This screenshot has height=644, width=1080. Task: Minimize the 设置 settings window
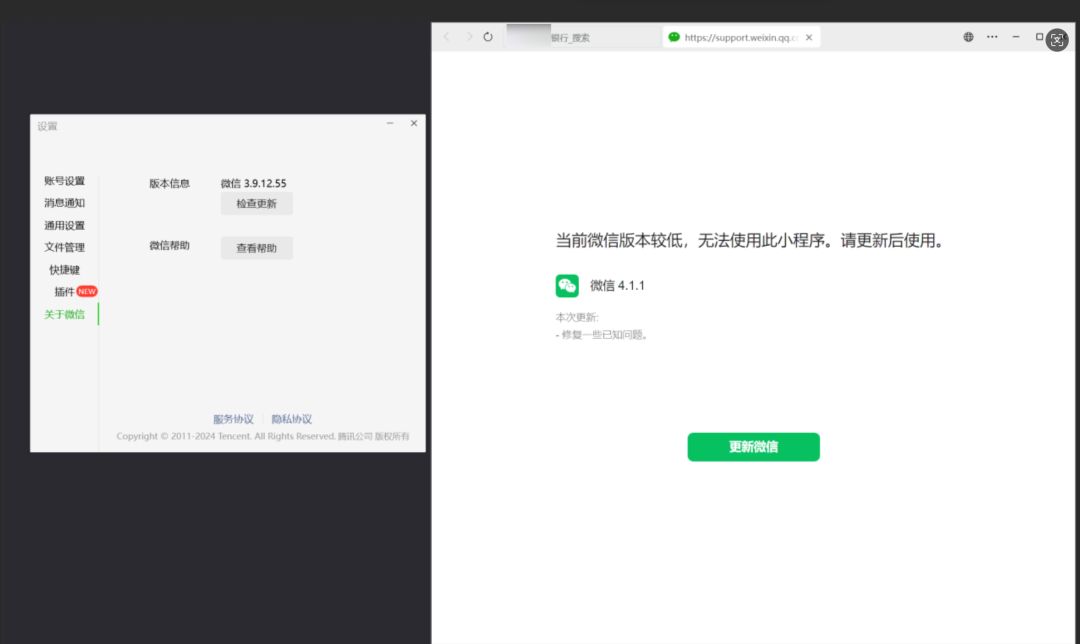coord(390,123)
